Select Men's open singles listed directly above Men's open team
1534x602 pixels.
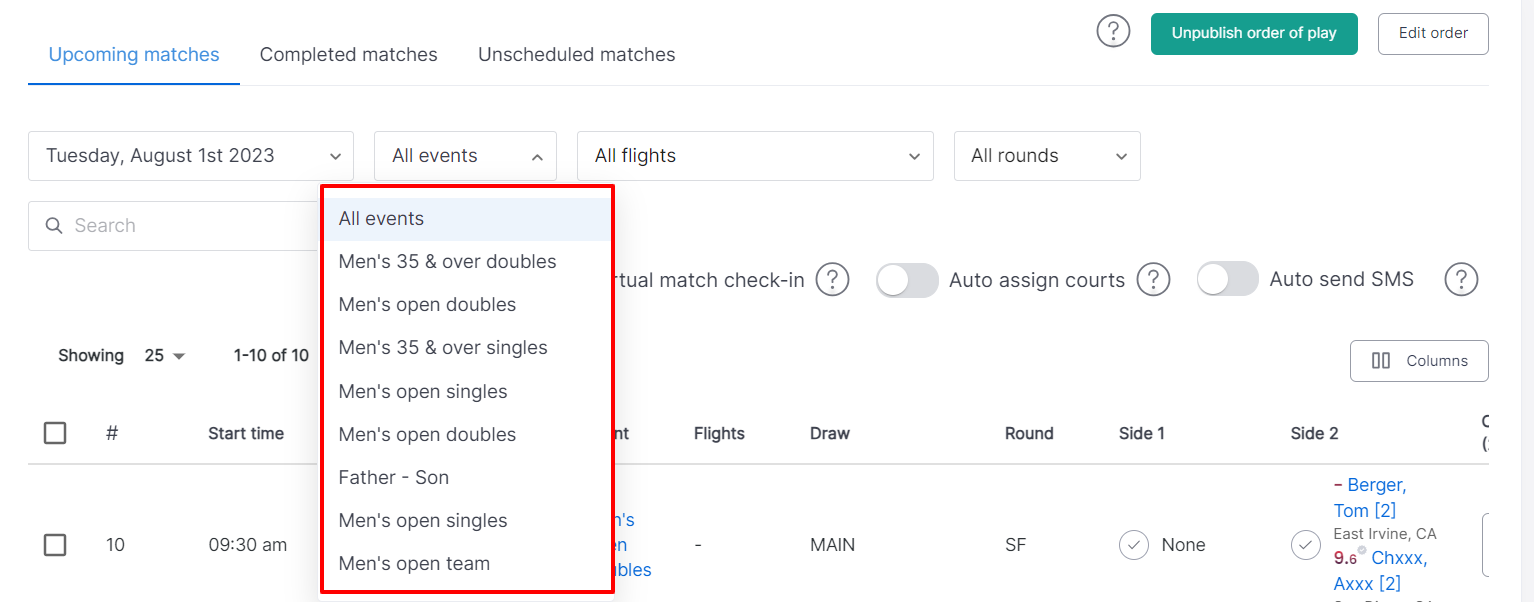point(467,521)
